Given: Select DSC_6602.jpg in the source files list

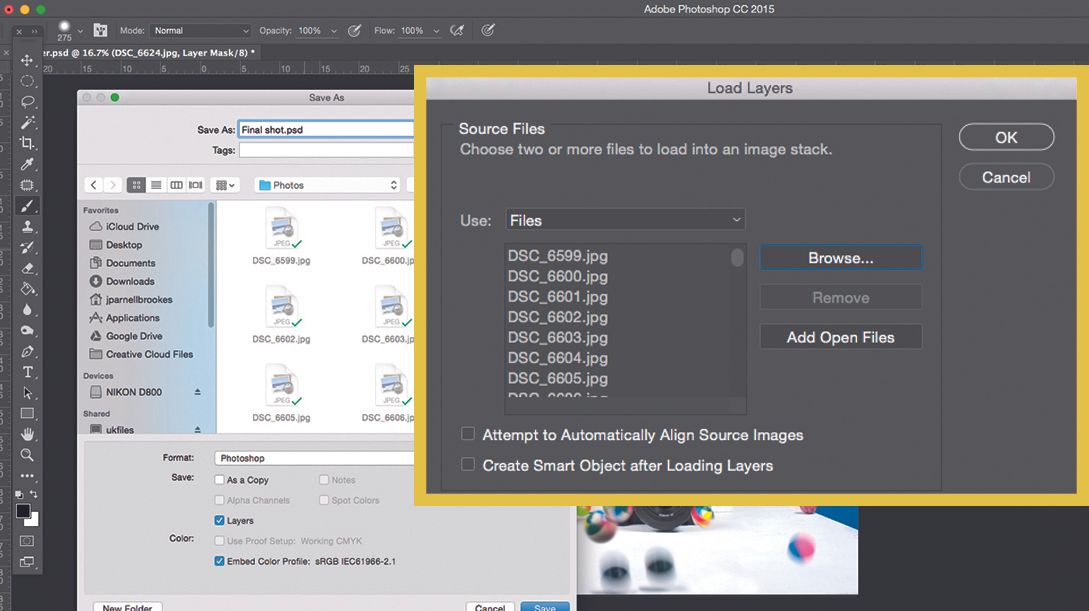Looking at the screenshot, I should (x=558, y=317).
